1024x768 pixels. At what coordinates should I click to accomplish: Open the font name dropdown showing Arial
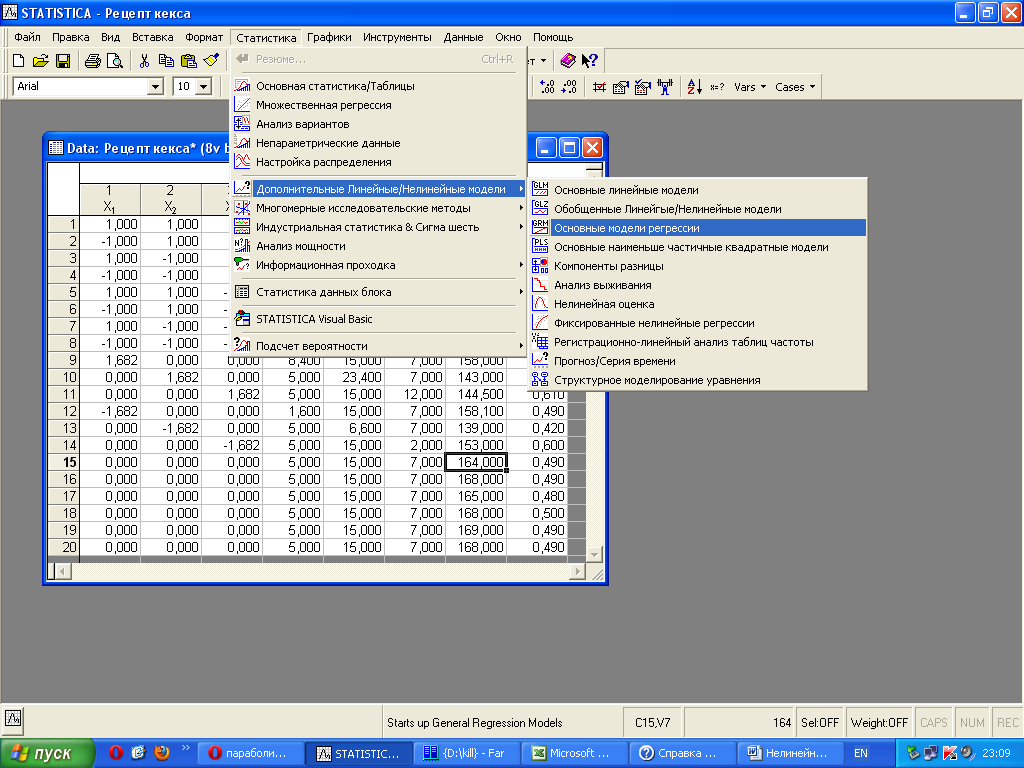tap(155, 87)
